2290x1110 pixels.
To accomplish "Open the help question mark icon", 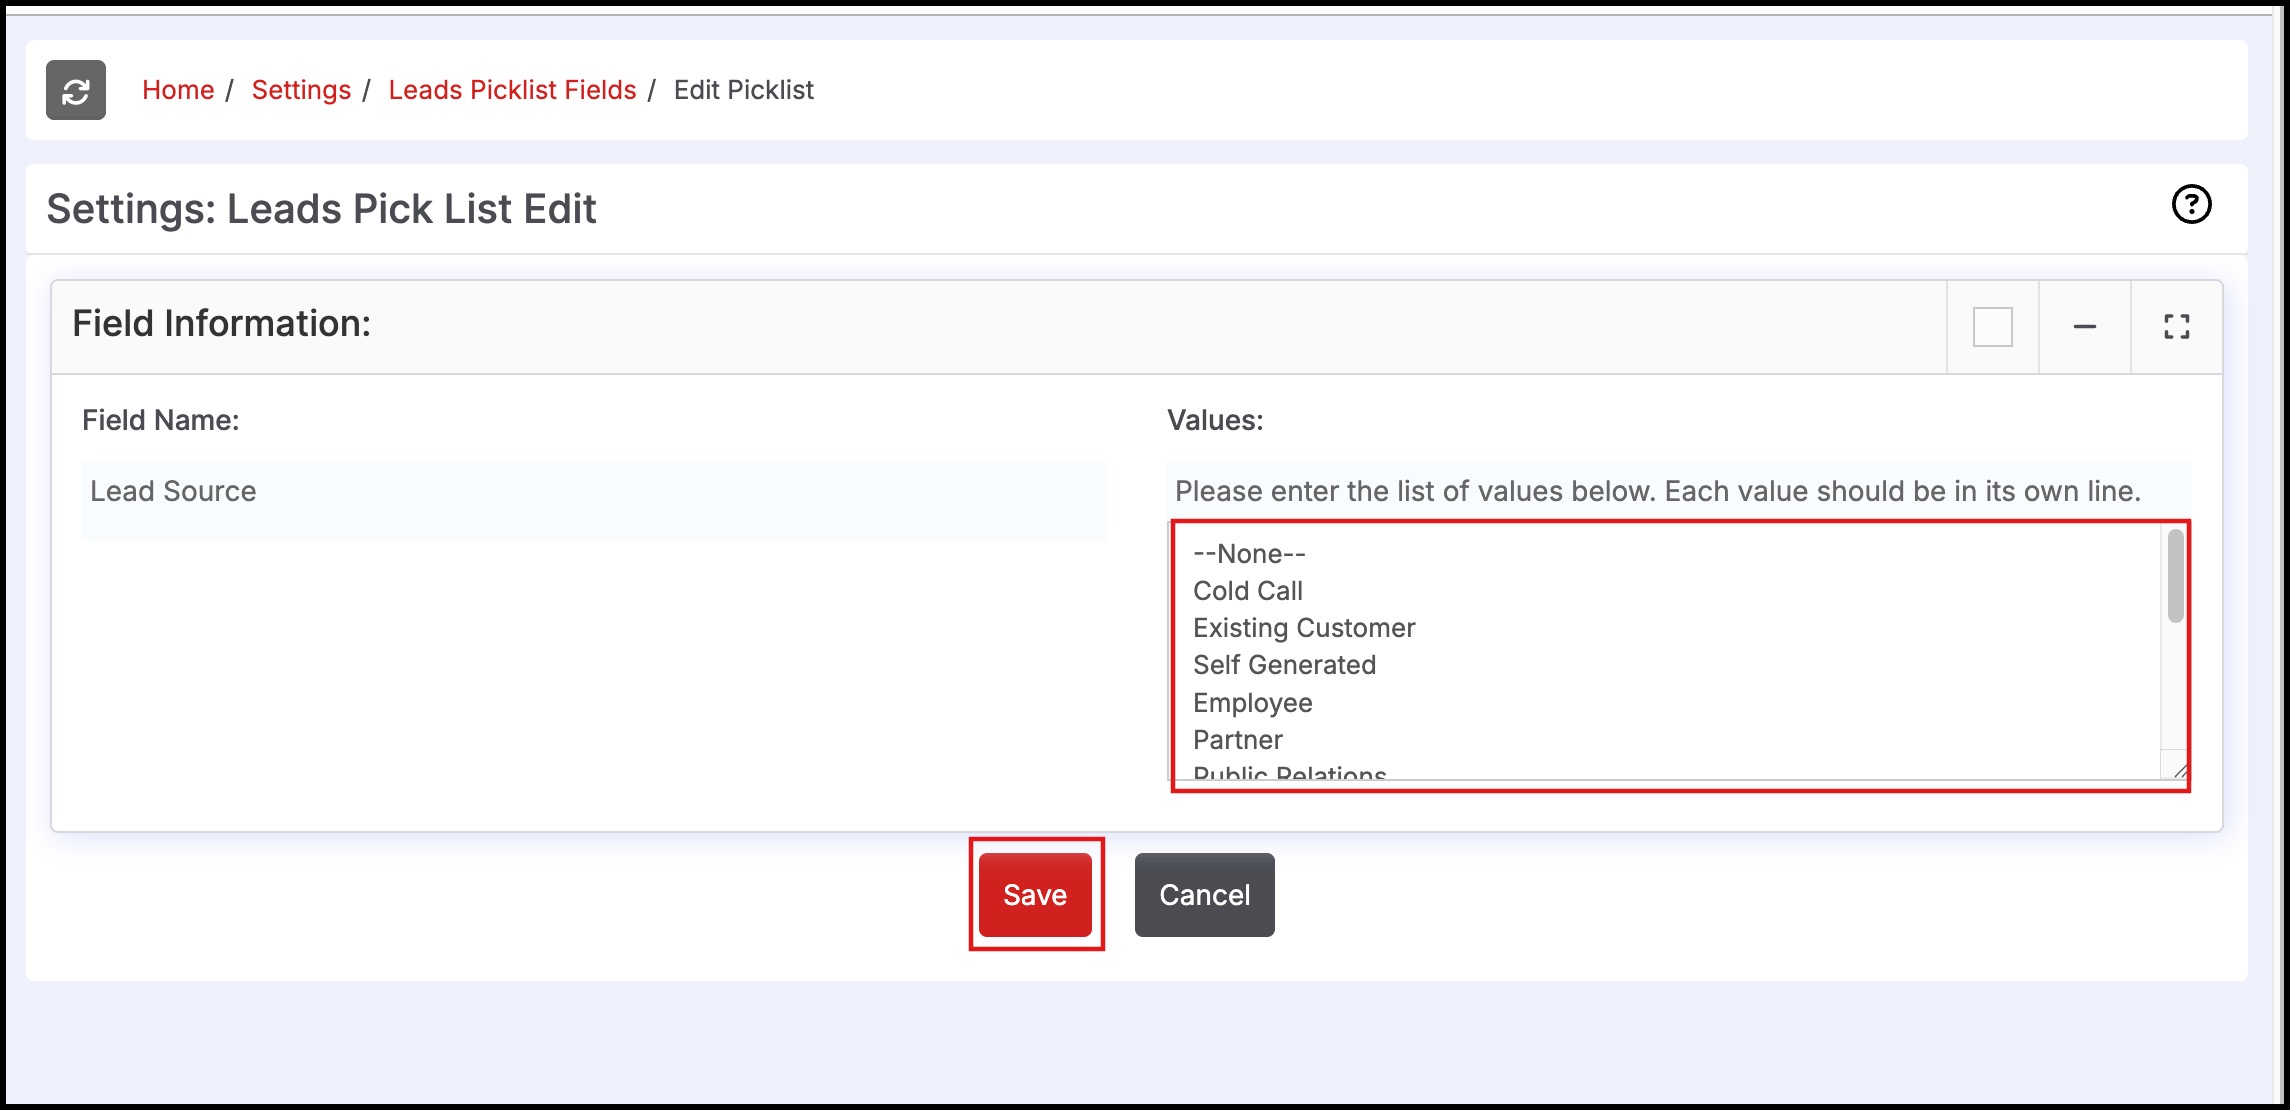I will tap(2190, 205).
